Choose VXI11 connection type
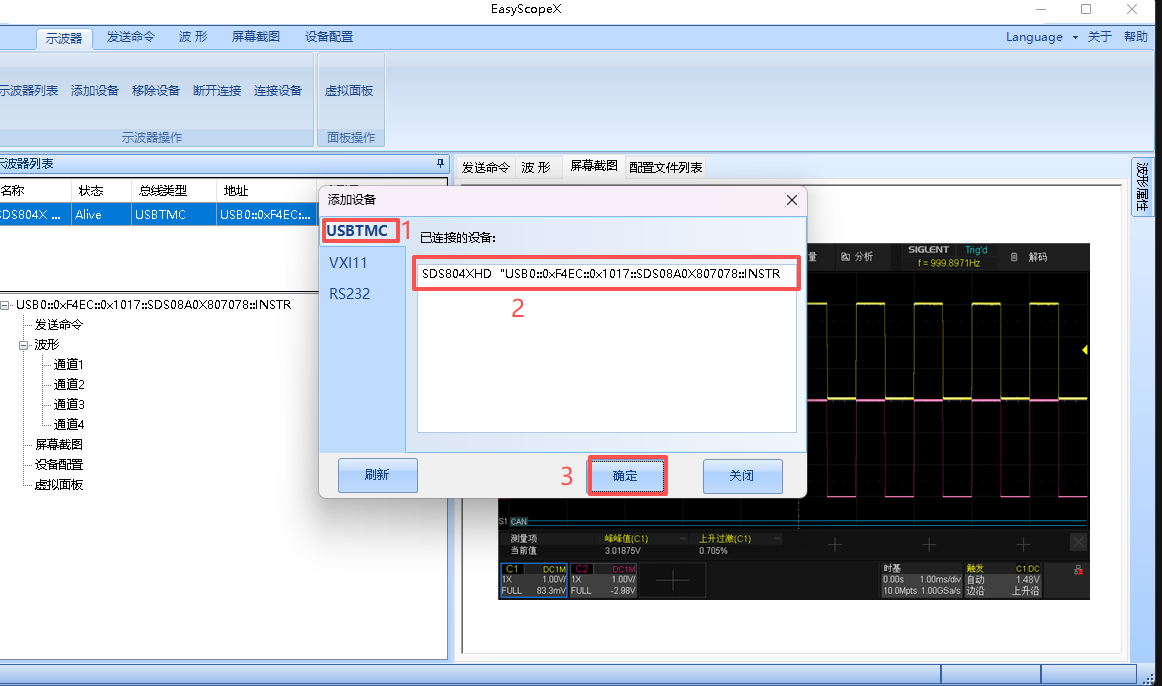Screen dimensions: 1162x686 [x=348, y=262]
